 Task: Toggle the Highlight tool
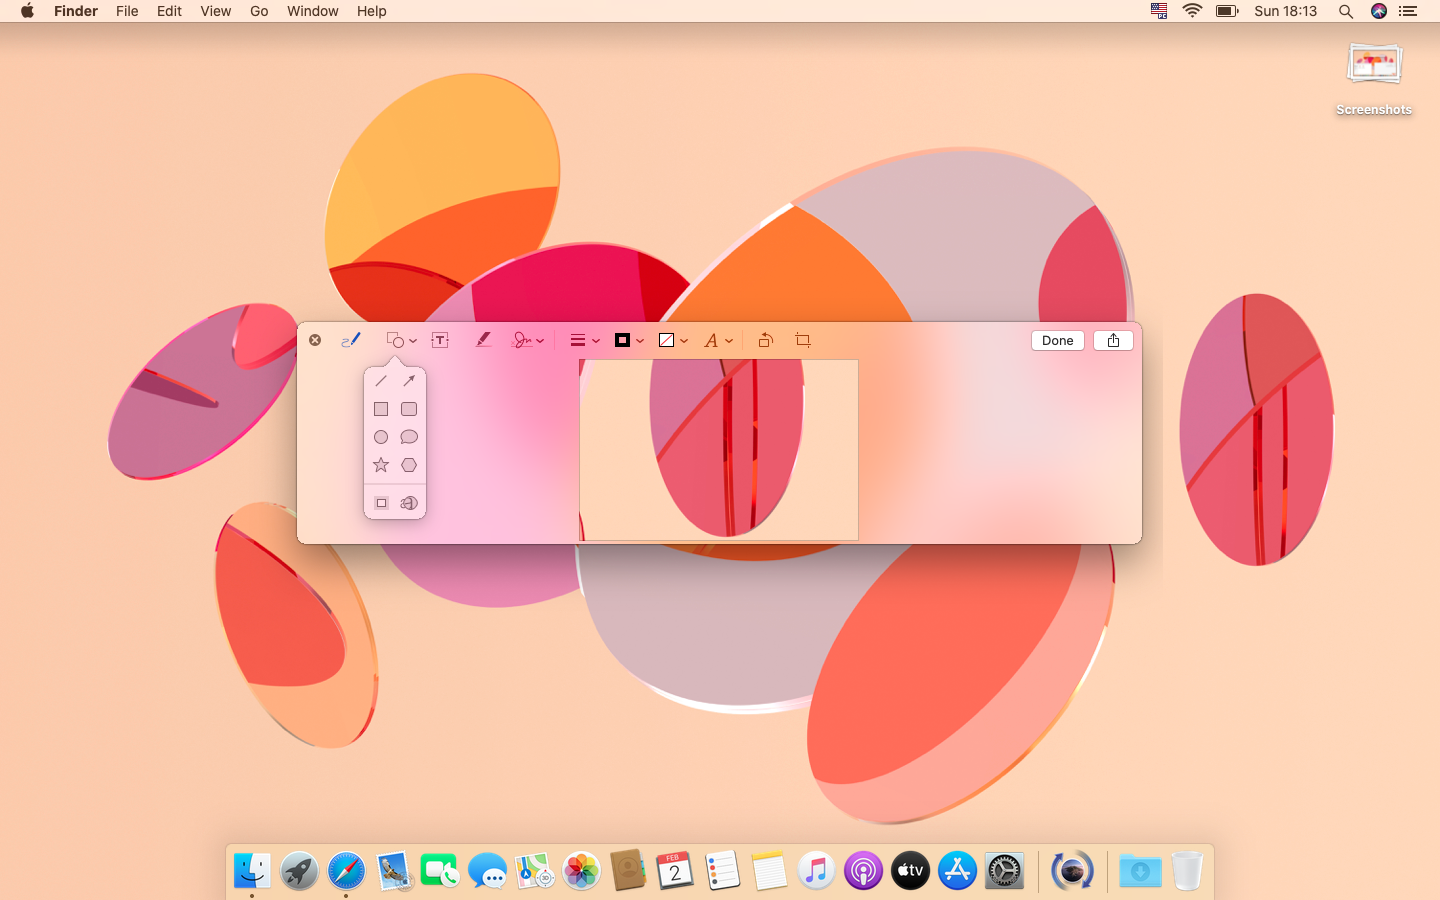tap(483, 340)
